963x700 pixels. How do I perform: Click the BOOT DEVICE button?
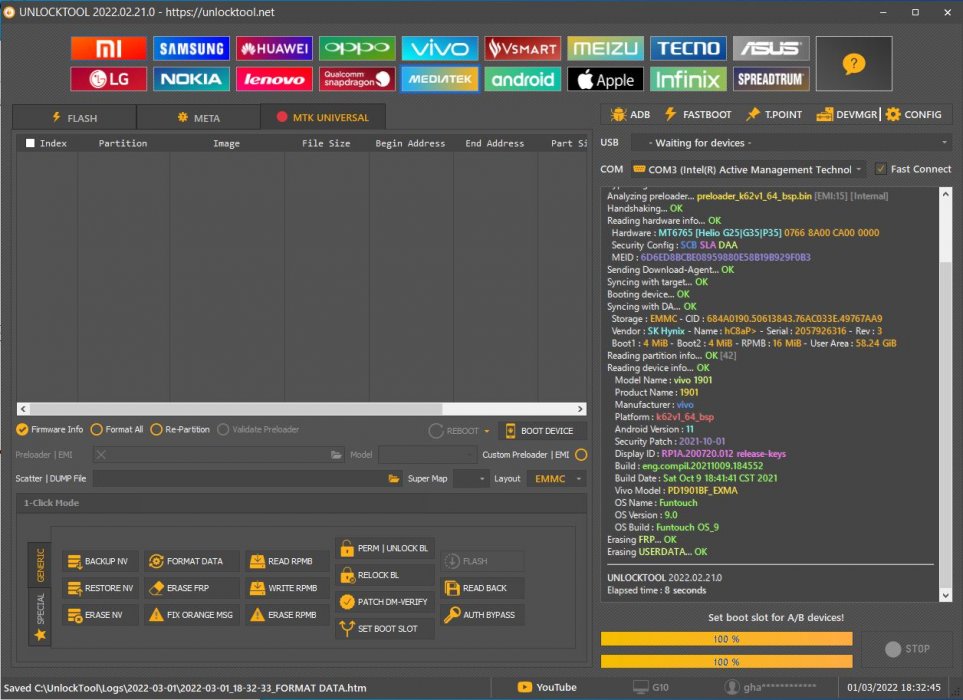541,431
